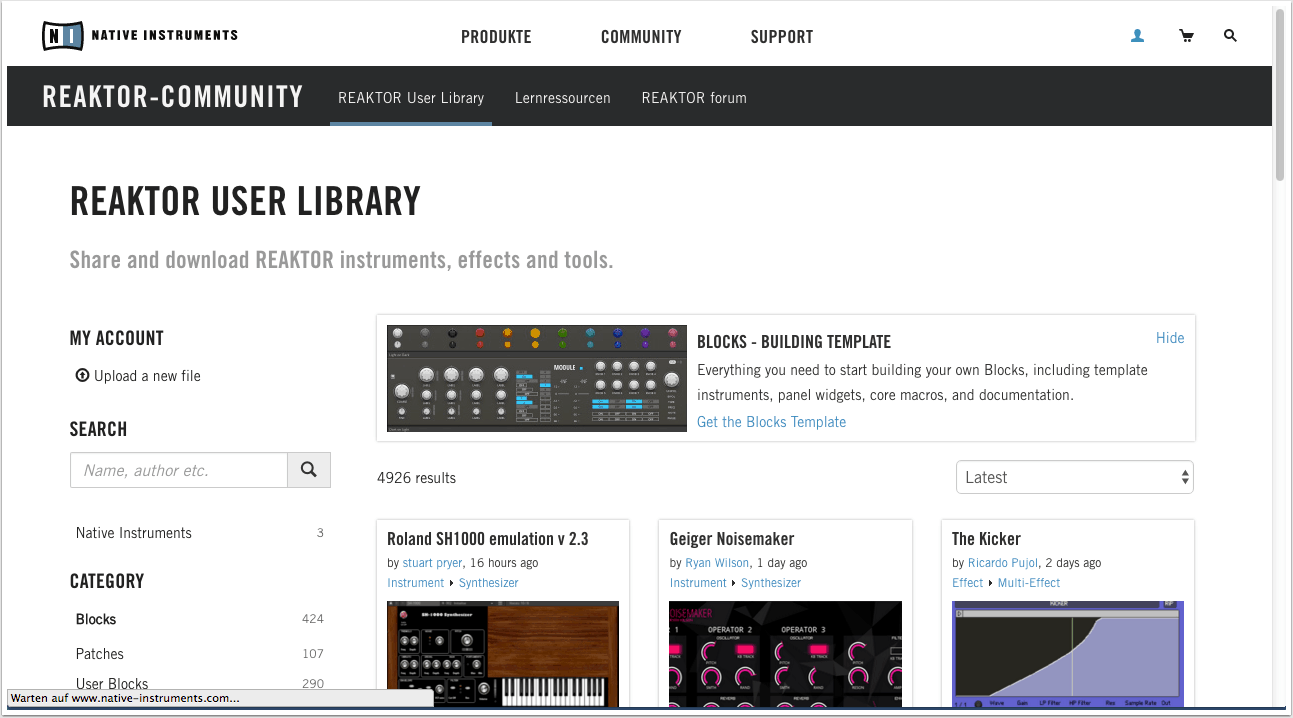Viewport: 1293px width, 718px height.
Task: Open the PRODUKTE menu
Action: [x=496, y=37]
